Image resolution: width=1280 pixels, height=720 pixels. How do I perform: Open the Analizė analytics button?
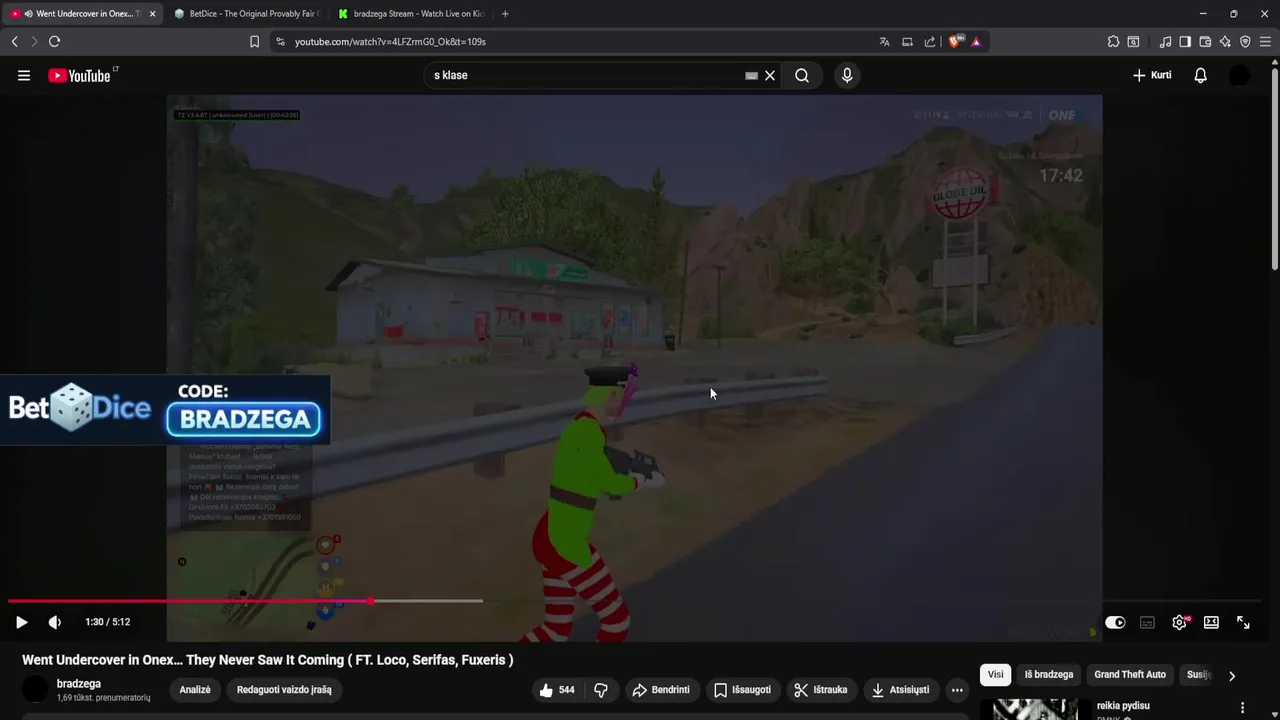click(x=195, y=690)
